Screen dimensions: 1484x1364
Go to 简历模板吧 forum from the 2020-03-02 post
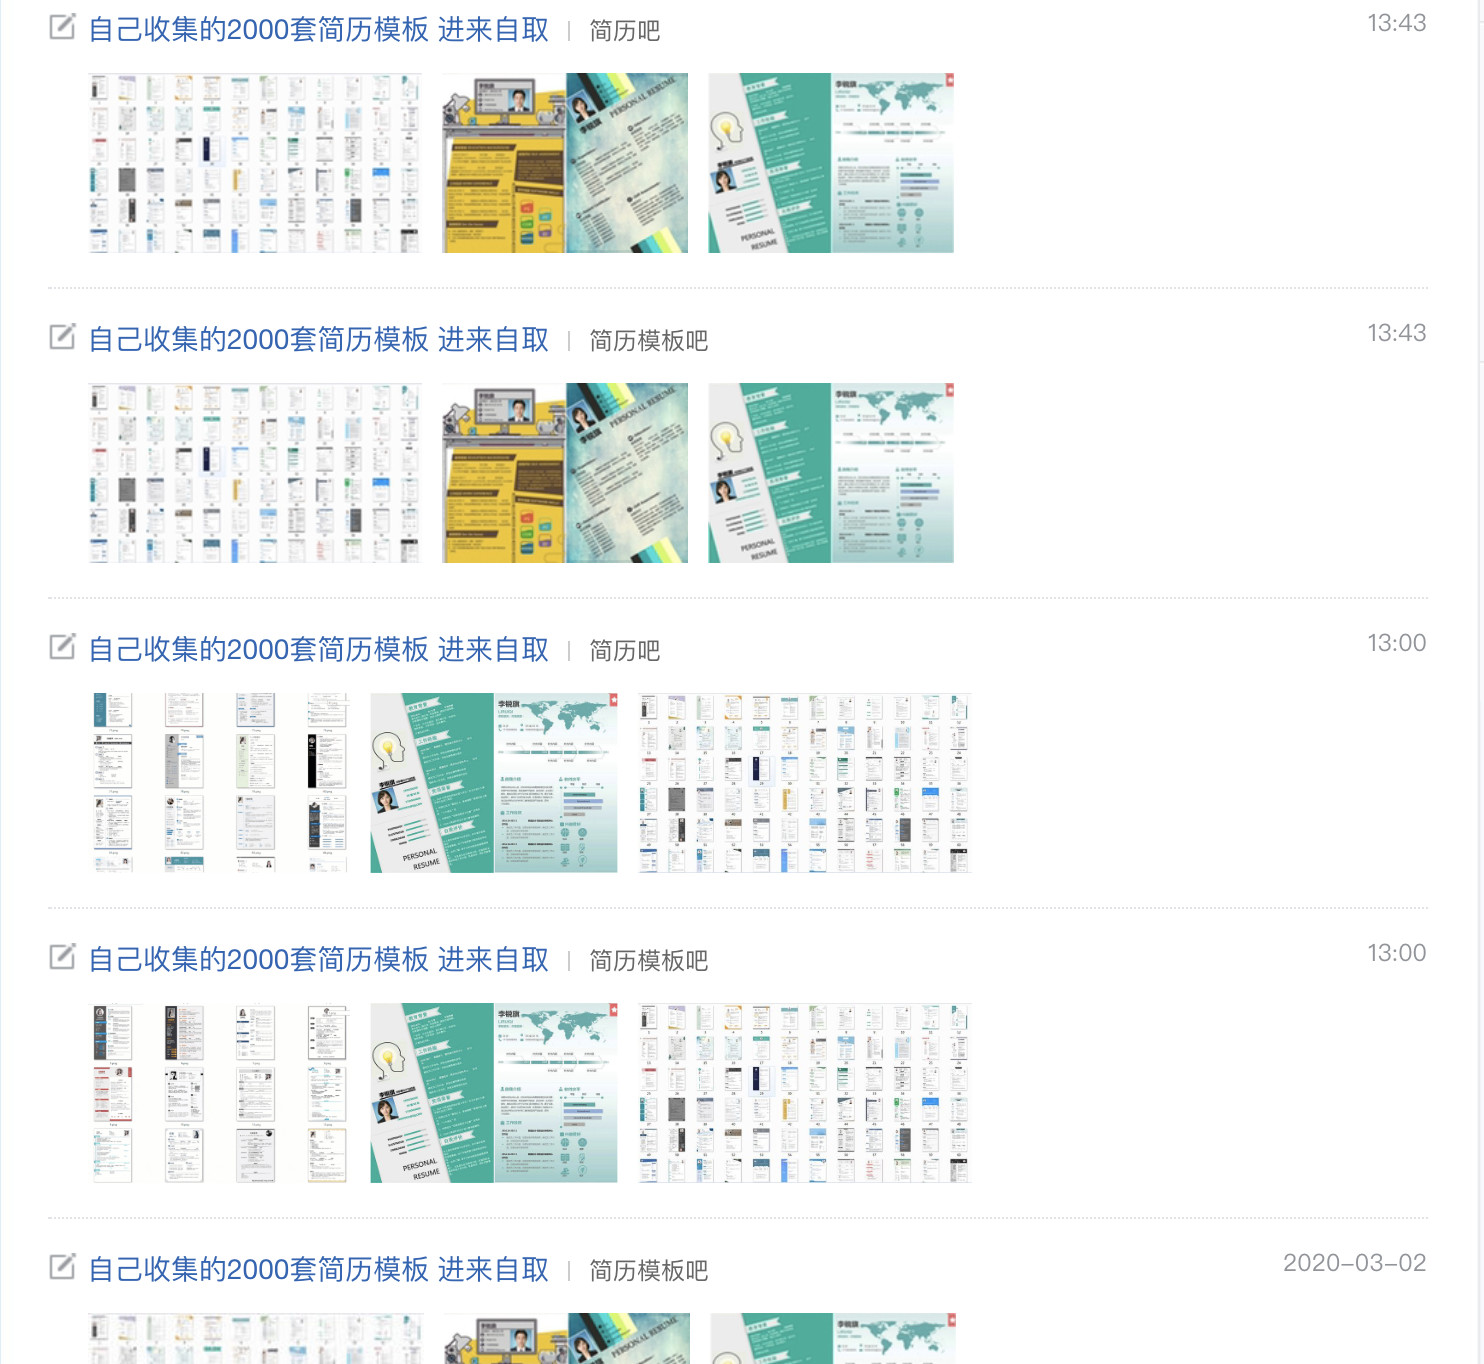[649, 1271]
